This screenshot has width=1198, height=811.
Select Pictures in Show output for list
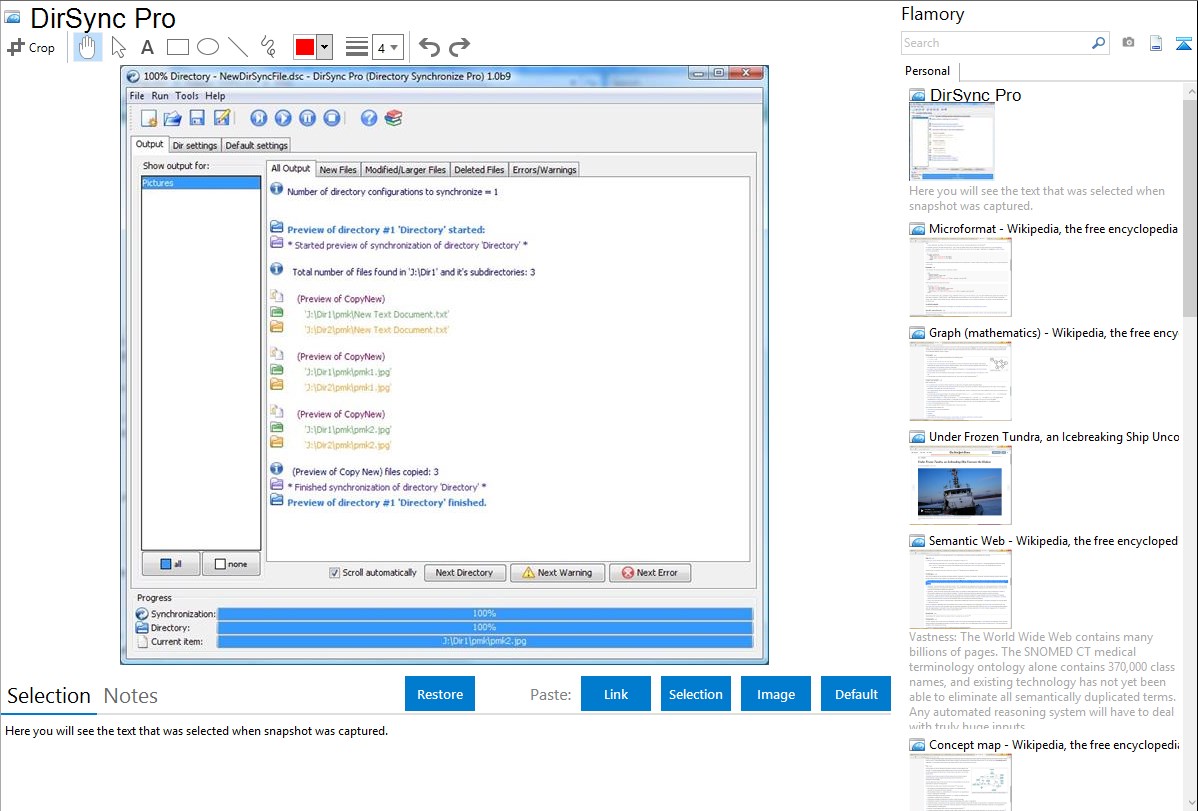pyautogui.click(x=201, y=183)
